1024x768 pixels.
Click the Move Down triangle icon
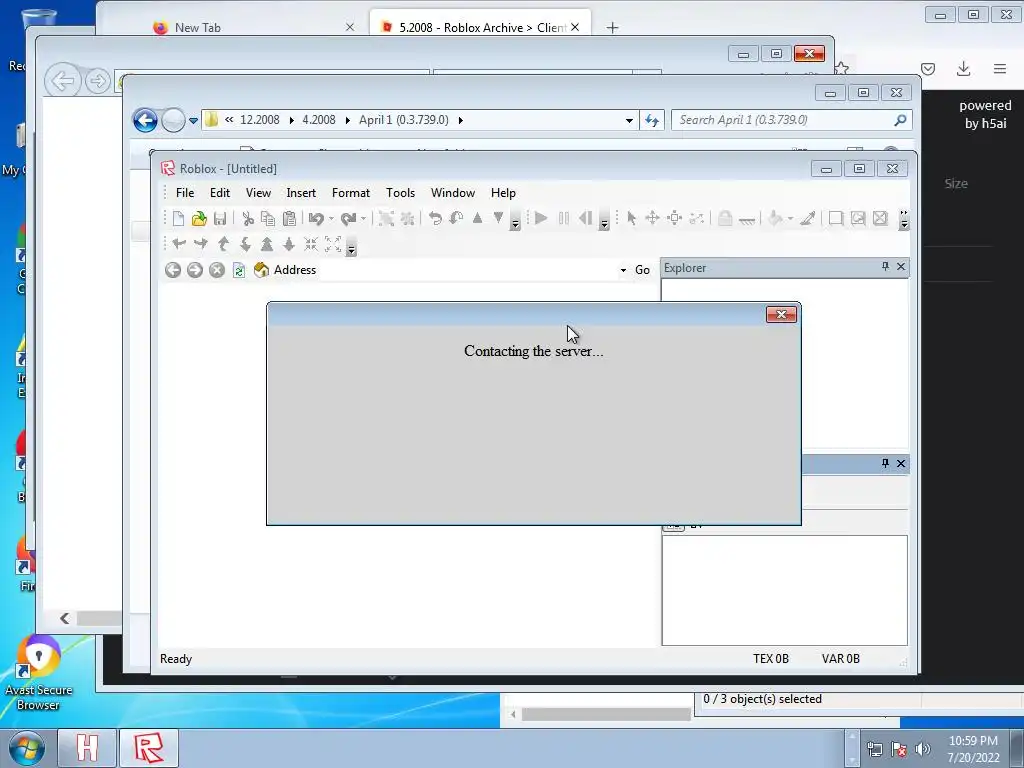point(498,218)
